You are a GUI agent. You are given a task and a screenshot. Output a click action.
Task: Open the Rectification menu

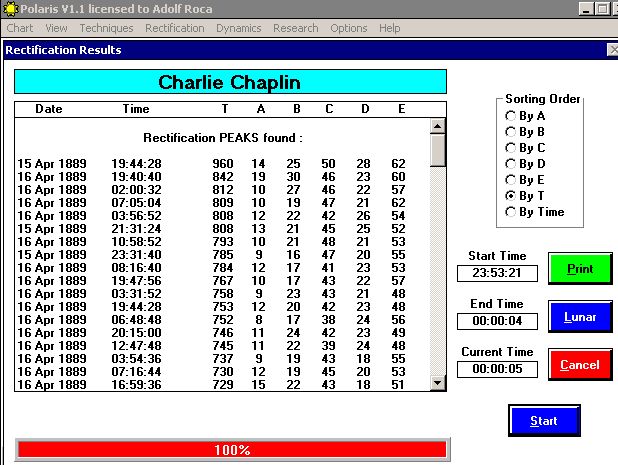(175, 28)
